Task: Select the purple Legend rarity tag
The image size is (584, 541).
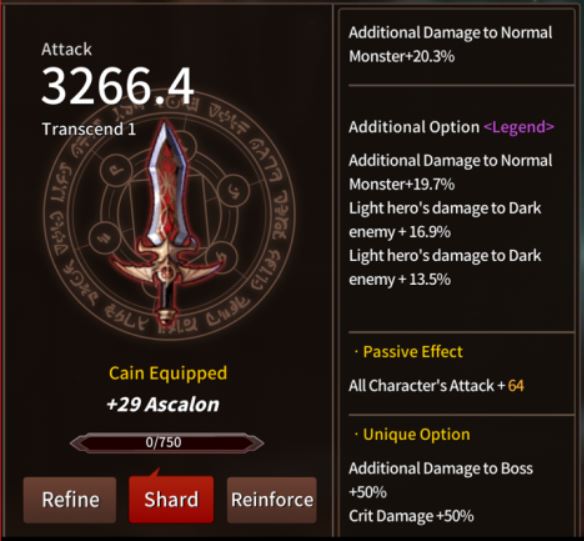Action: point(519,127)
